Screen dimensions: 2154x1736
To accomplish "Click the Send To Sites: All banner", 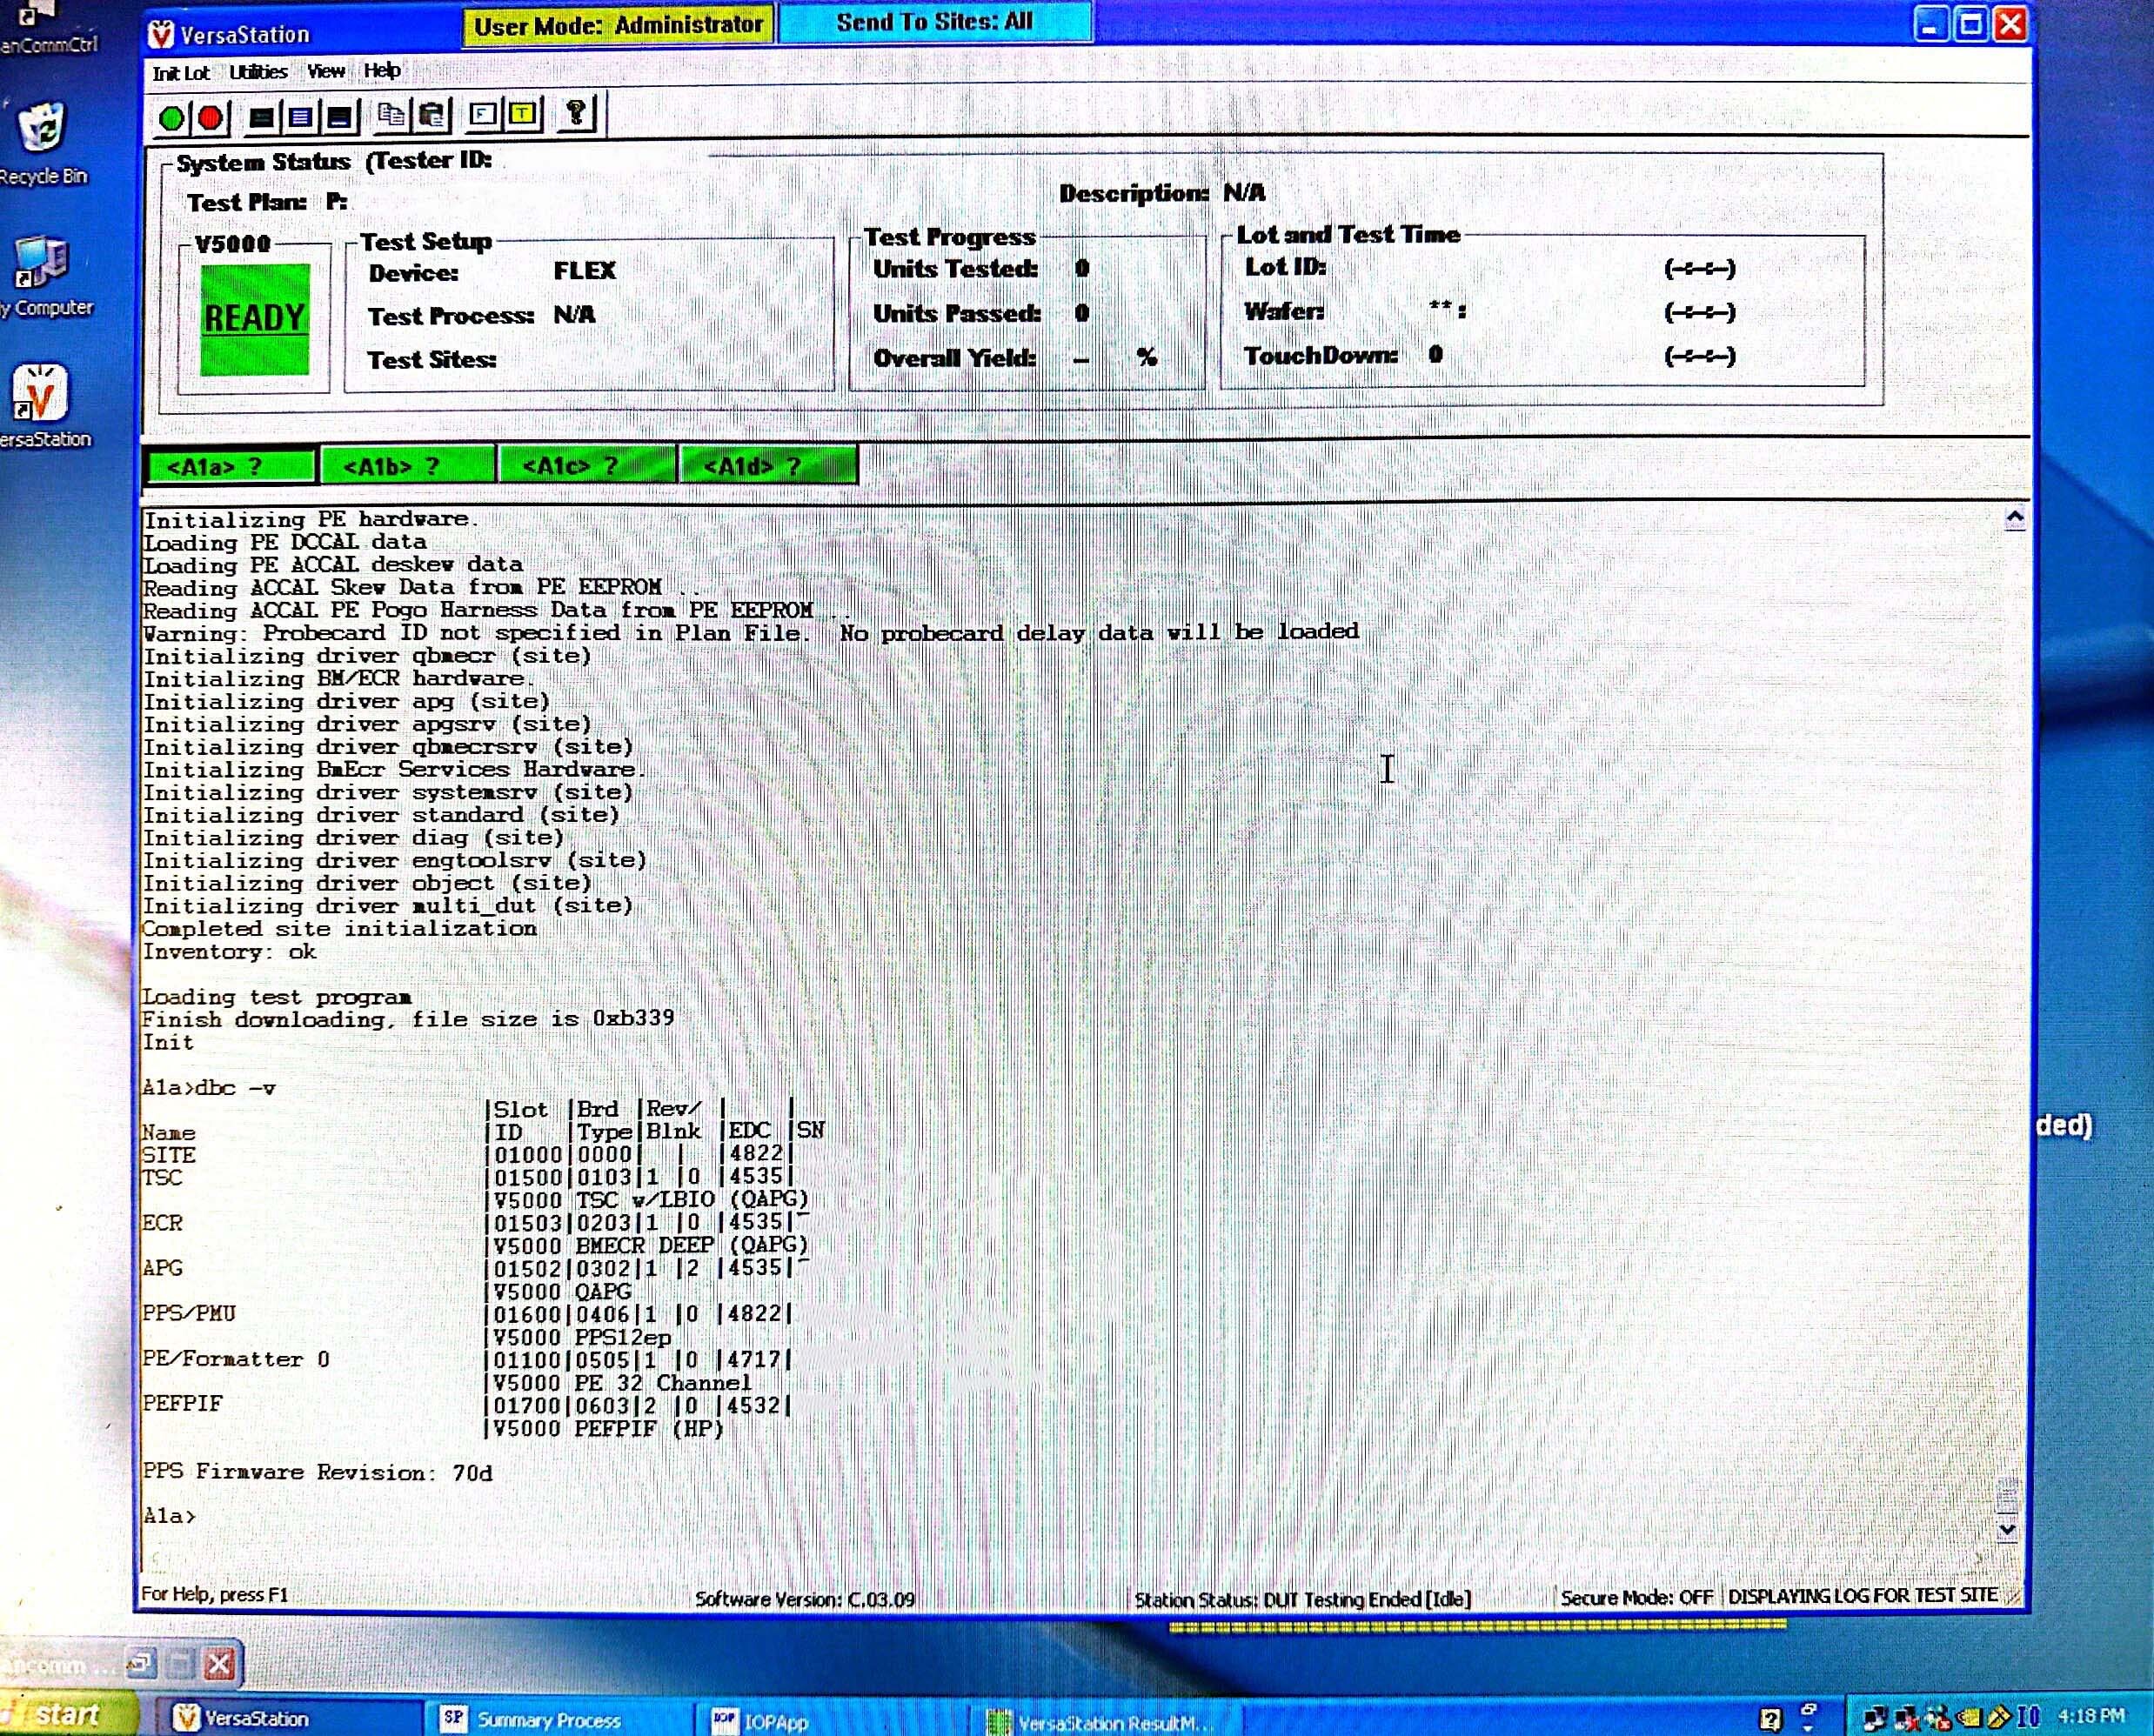I will coord(934,21).
